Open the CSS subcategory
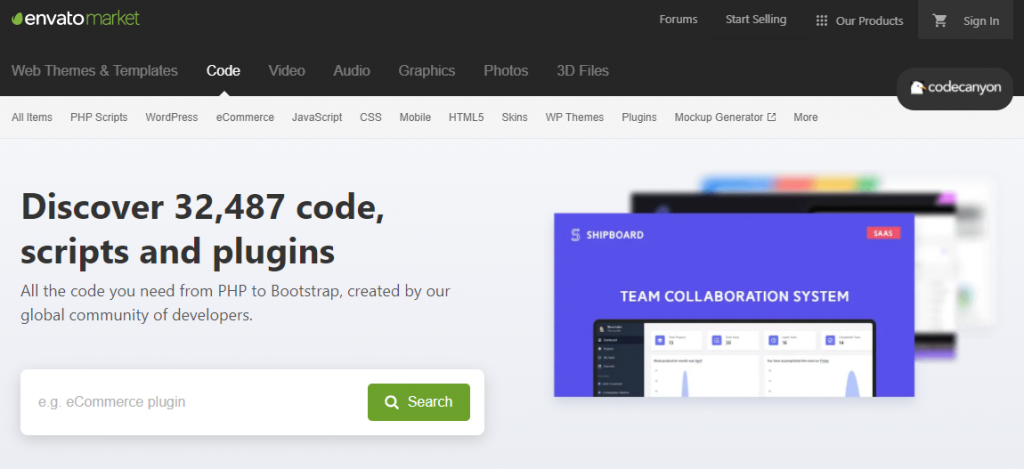This screenshot has width=1024, height=469. 370,118
